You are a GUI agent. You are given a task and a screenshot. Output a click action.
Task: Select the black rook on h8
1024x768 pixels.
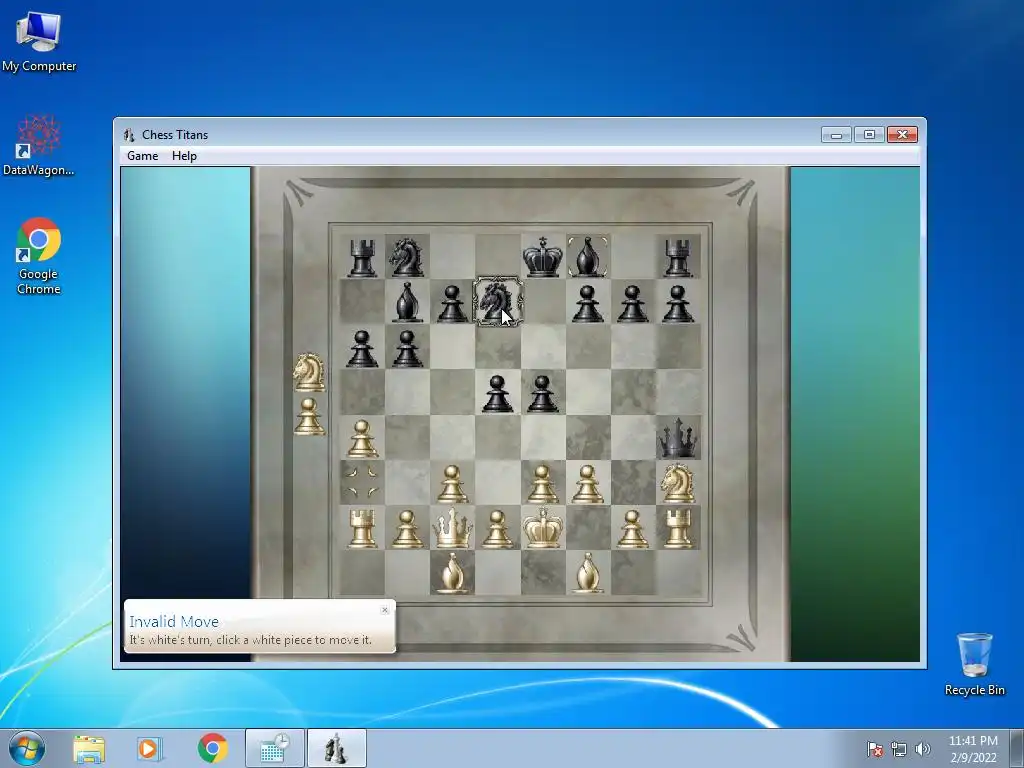(678, 257)
